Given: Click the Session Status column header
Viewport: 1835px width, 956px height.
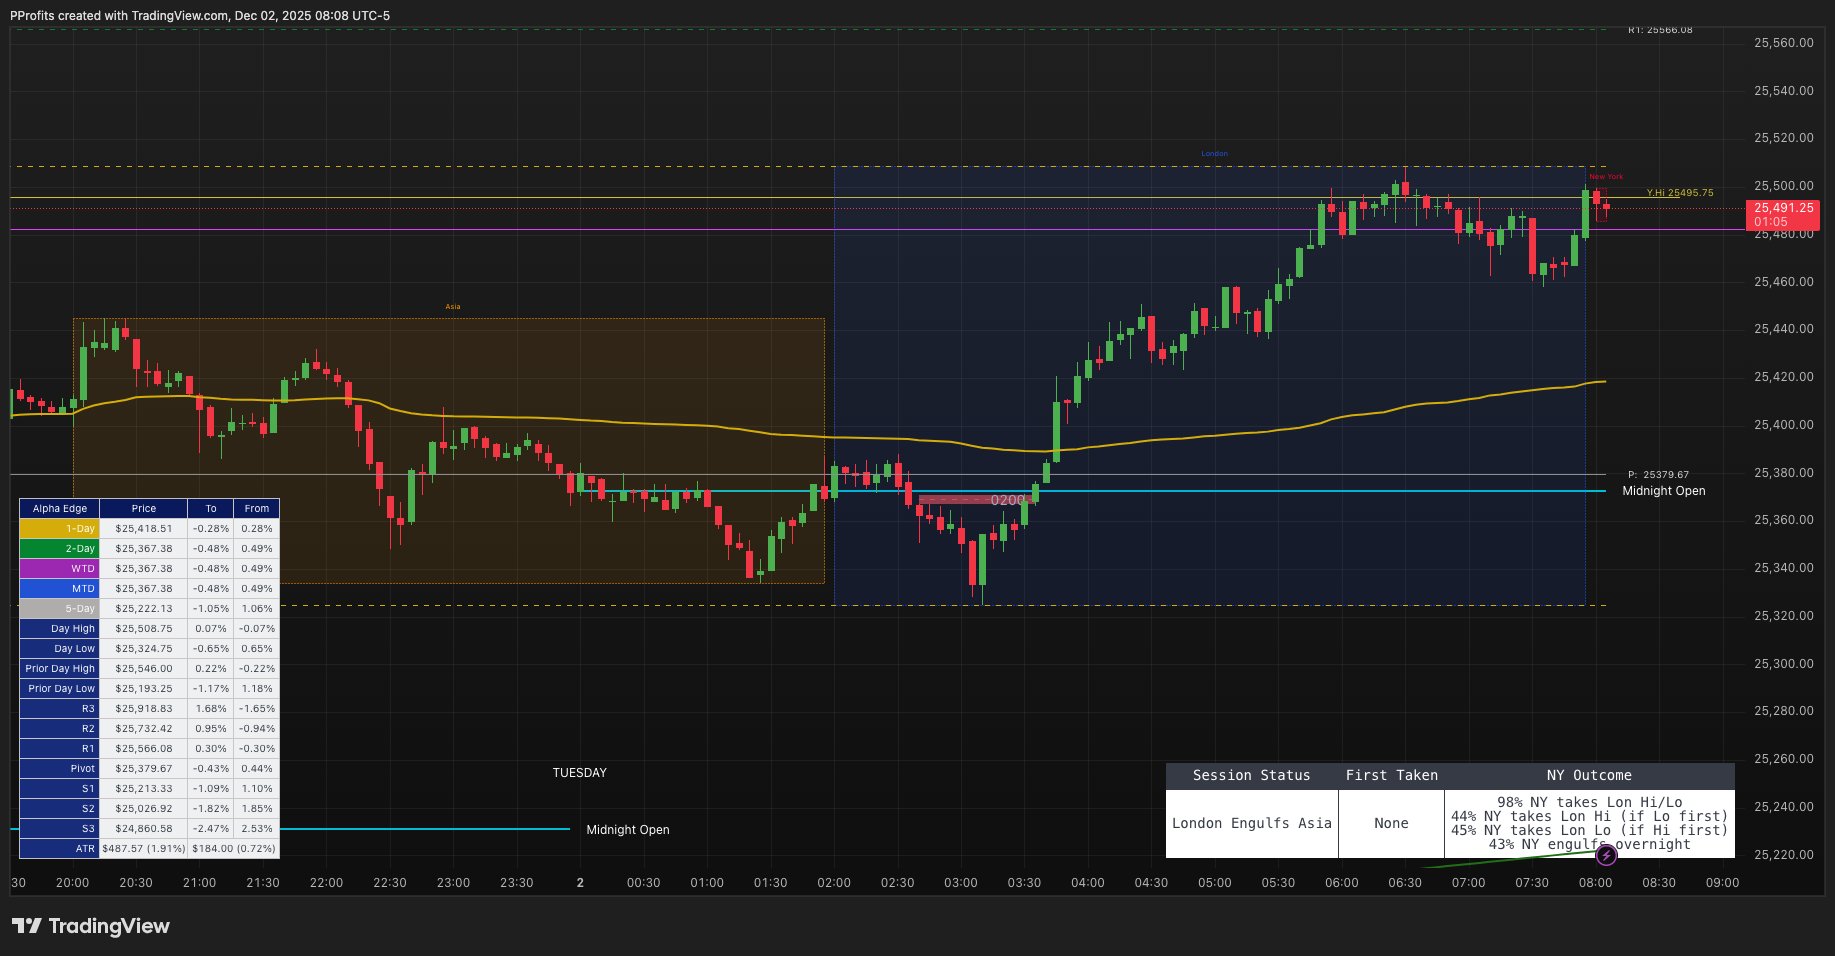Looking at the screenshot, I should pyautogui.click(x=1251, y=775).
